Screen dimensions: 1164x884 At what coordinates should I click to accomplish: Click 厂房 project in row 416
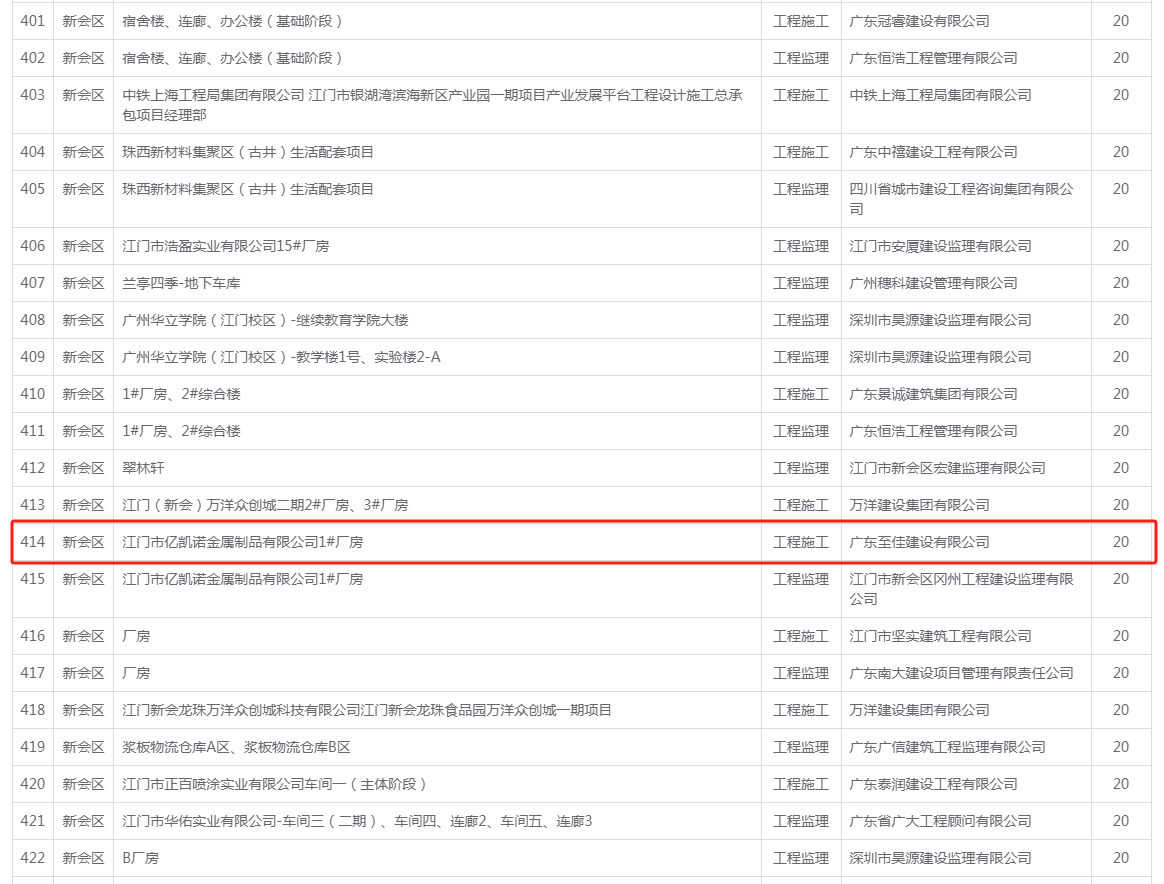136,636
